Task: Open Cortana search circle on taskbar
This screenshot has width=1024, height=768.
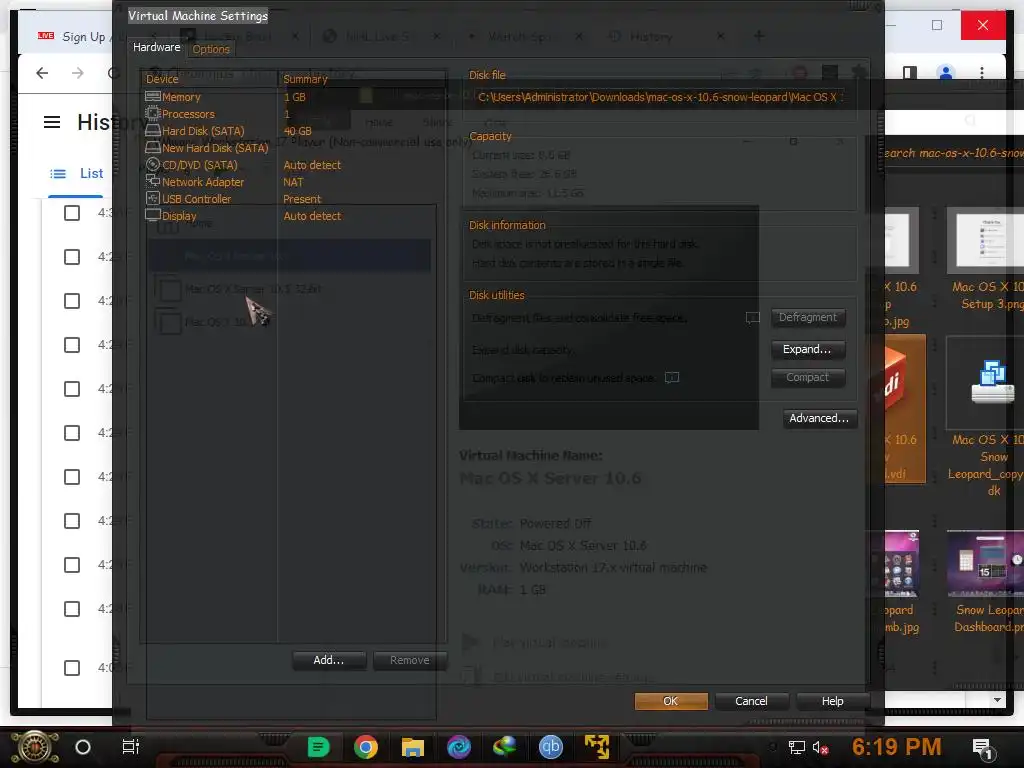Action: pyautogui.click(x=83, y=747)
